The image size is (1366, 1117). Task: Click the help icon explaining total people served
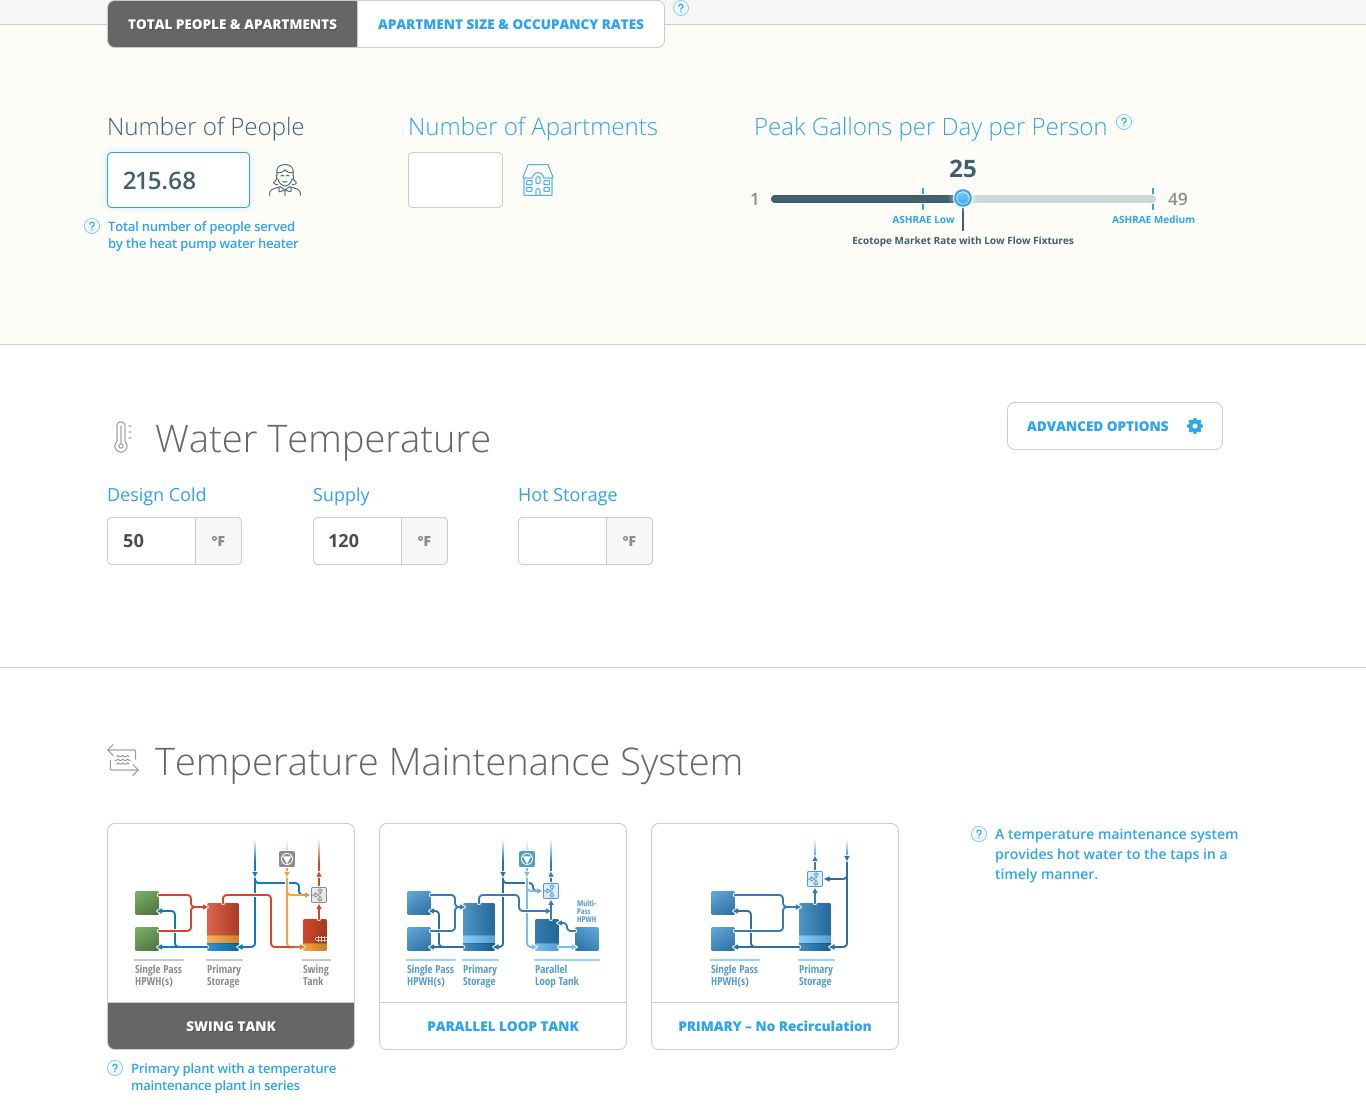(92, 226)
